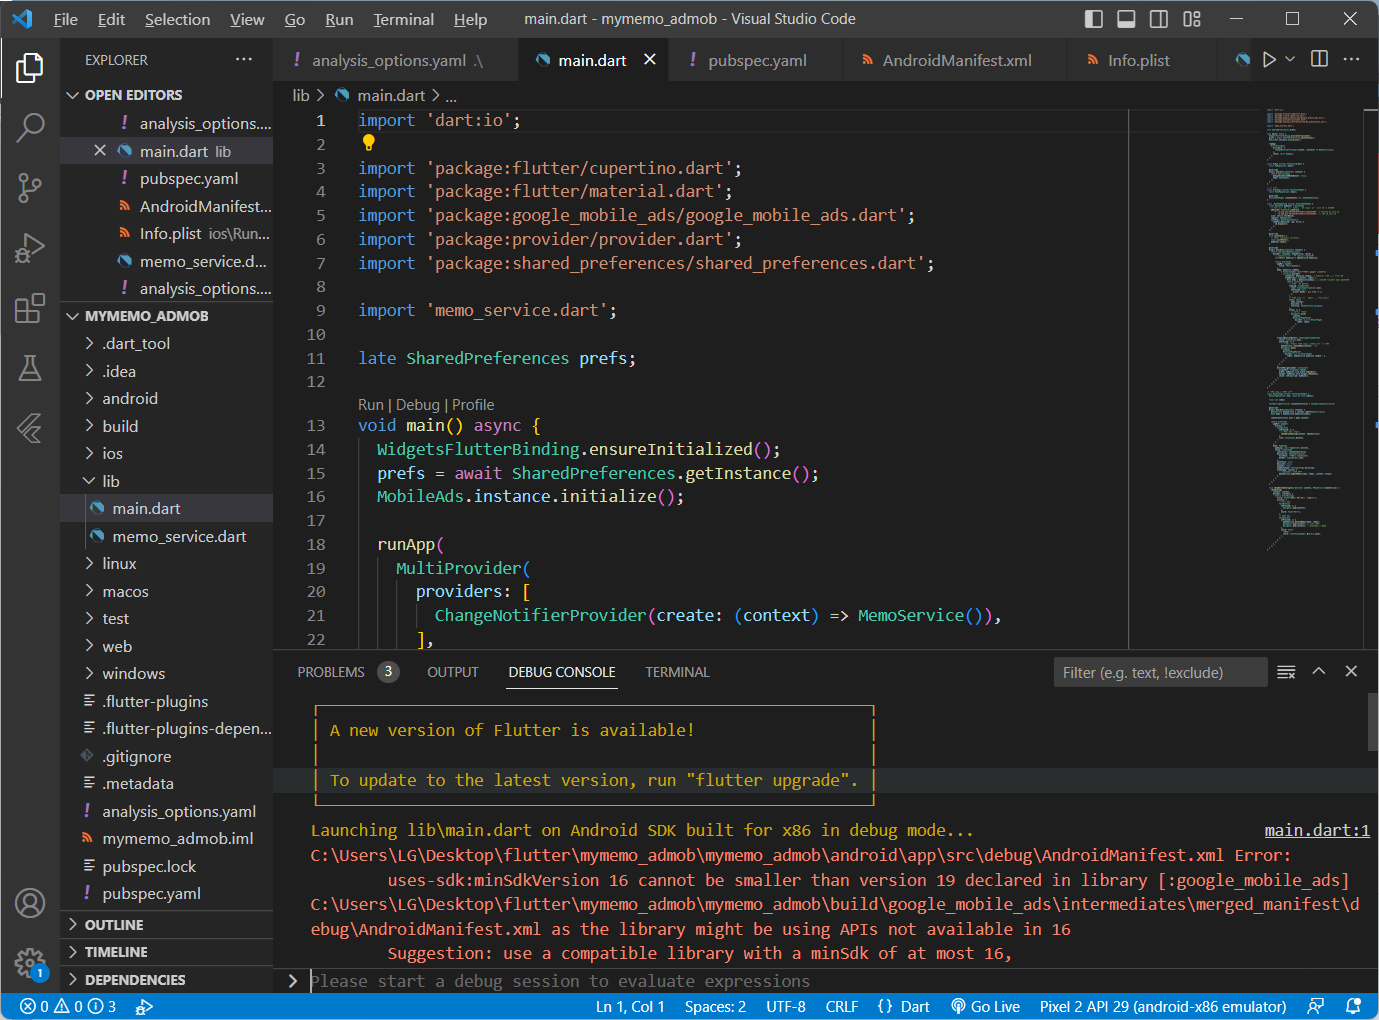This screenshot has height=1020, width=1379.
Task: Click the Explorer more actions ellipsis
Action: 244,60
